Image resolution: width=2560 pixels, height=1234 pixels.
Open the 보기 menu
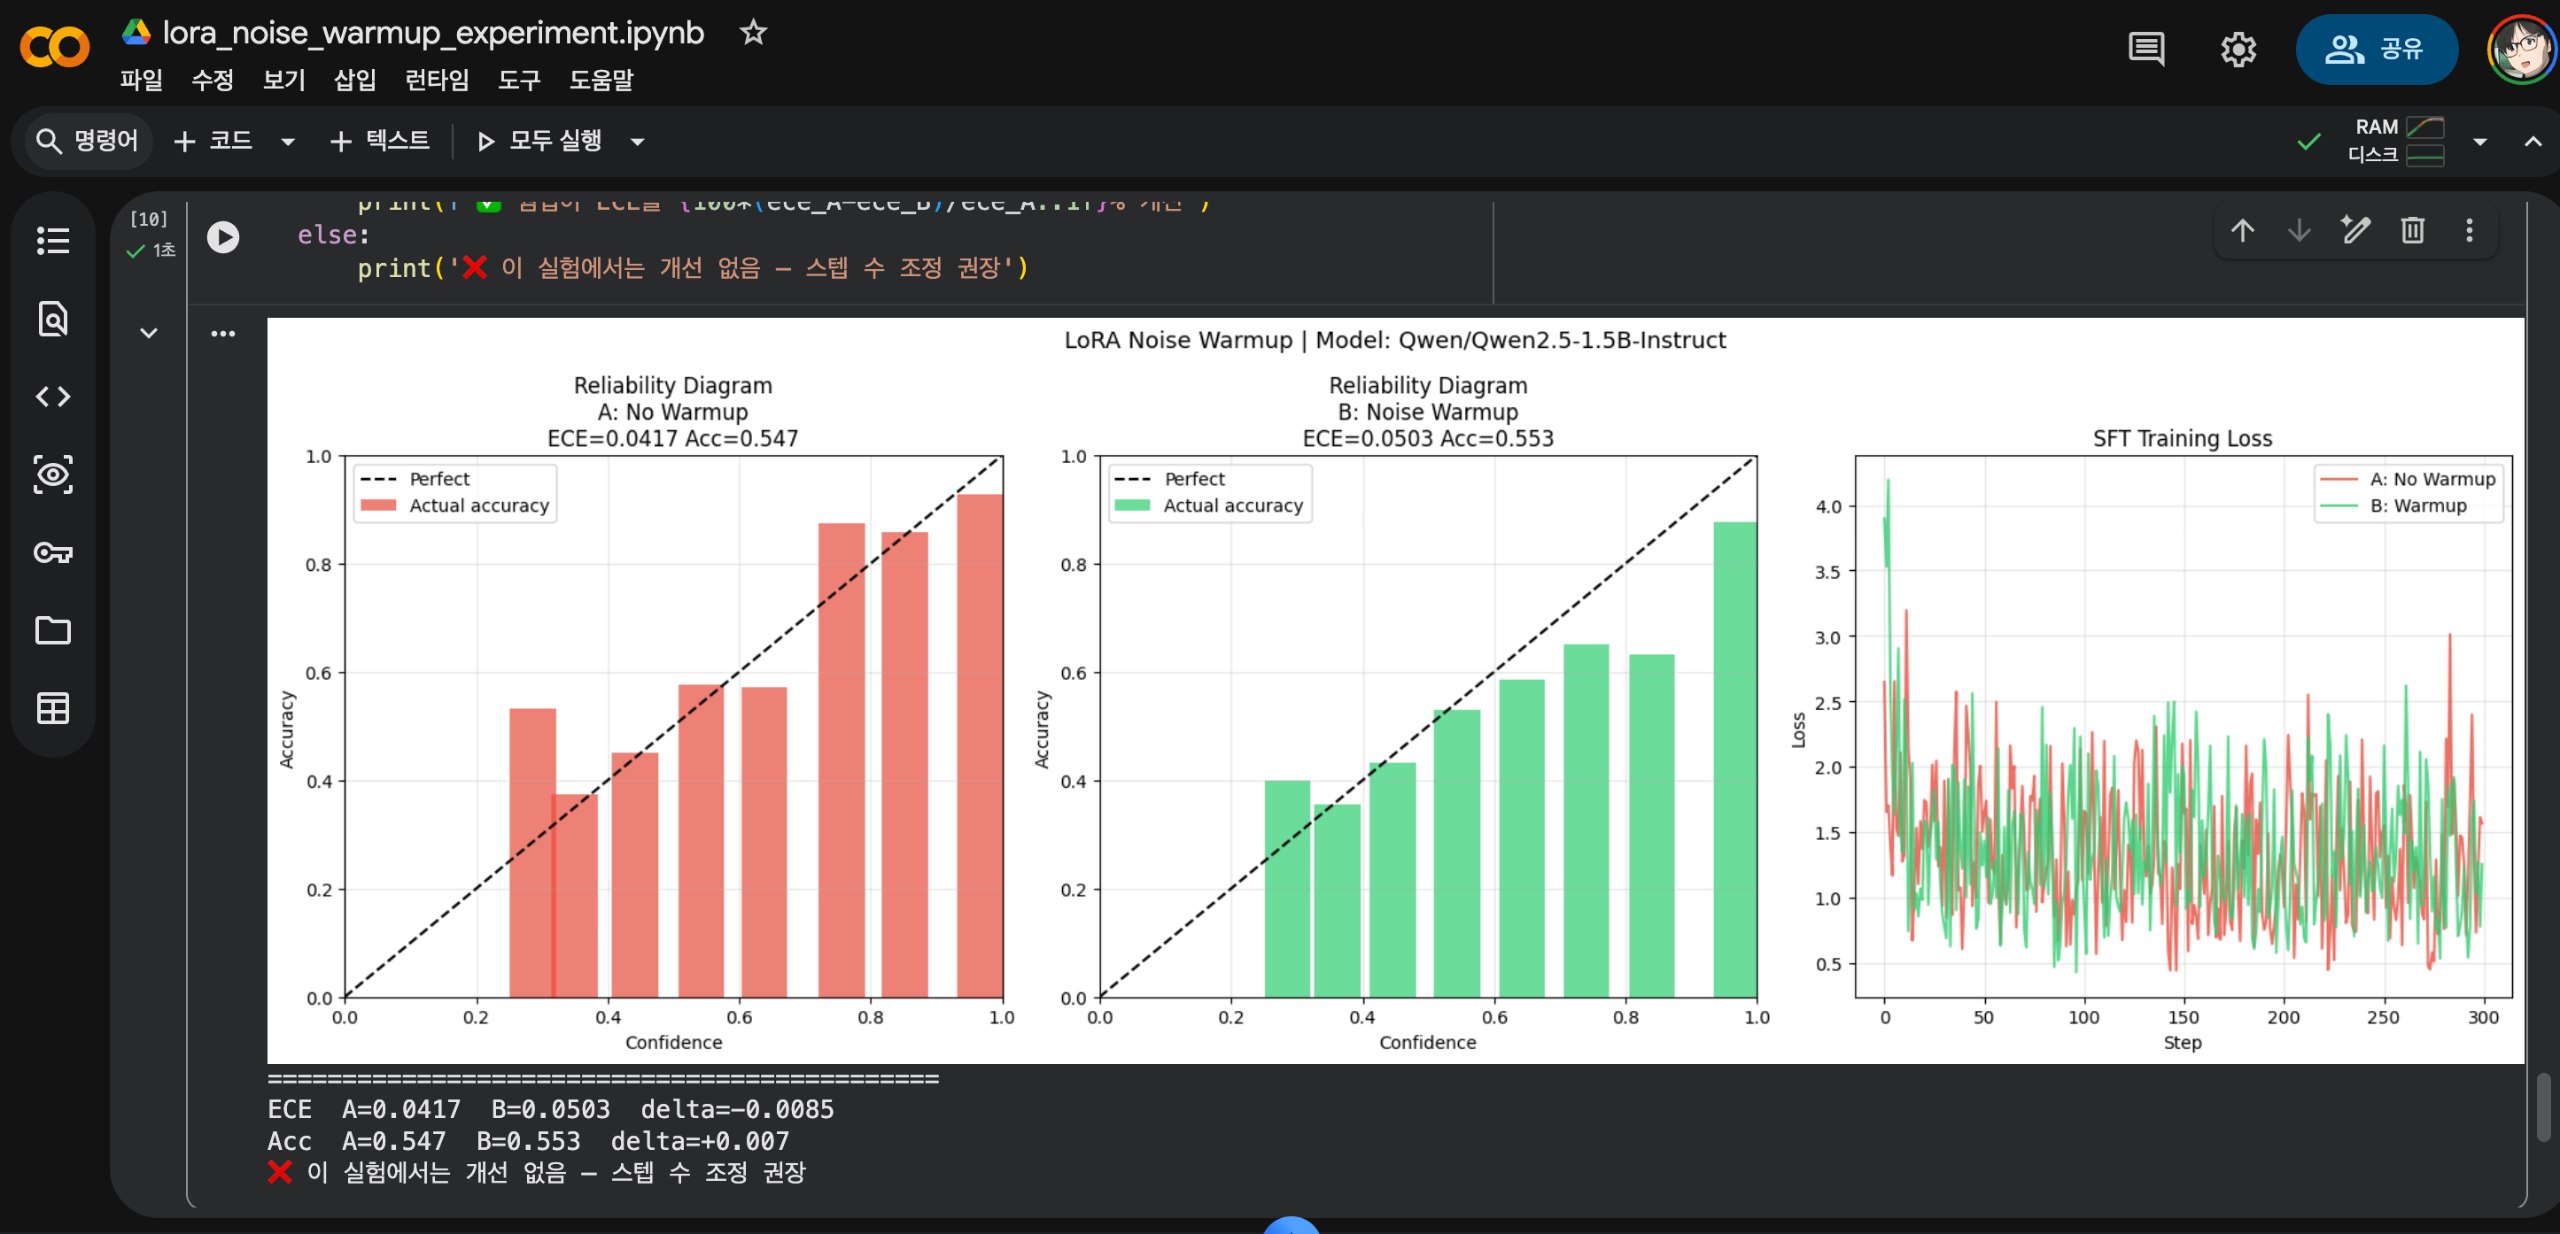[284, 80]
